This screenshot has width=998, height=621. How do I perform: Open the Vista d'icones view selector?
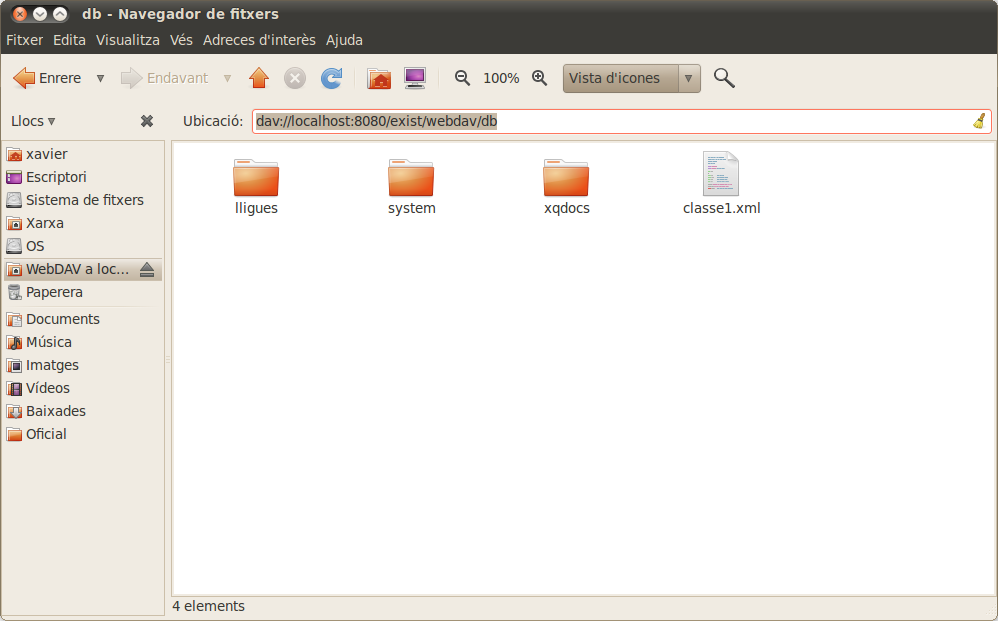(x=631, y=78)
